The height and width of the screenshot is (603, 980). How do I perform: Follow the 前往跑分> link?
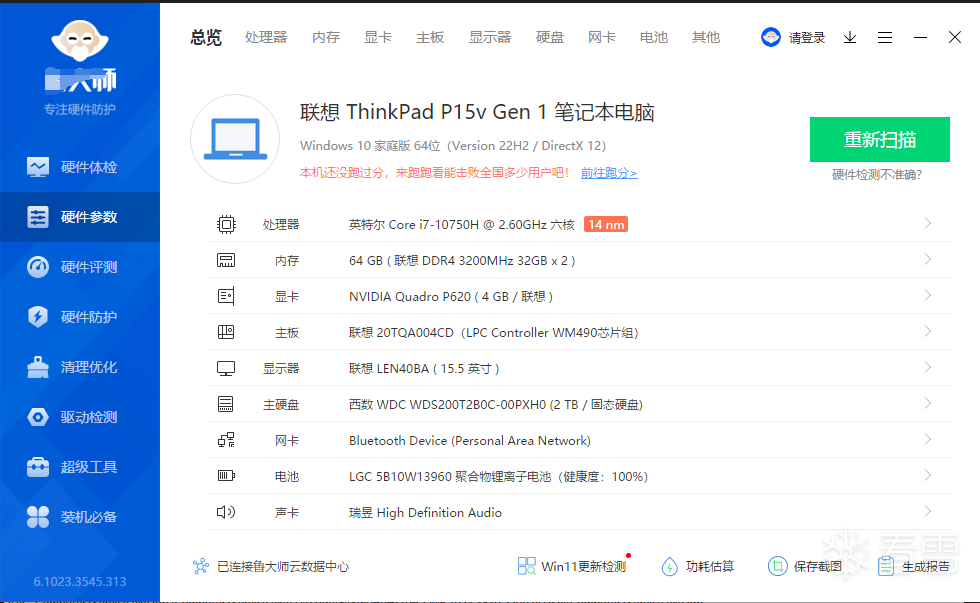pos(609,173)
